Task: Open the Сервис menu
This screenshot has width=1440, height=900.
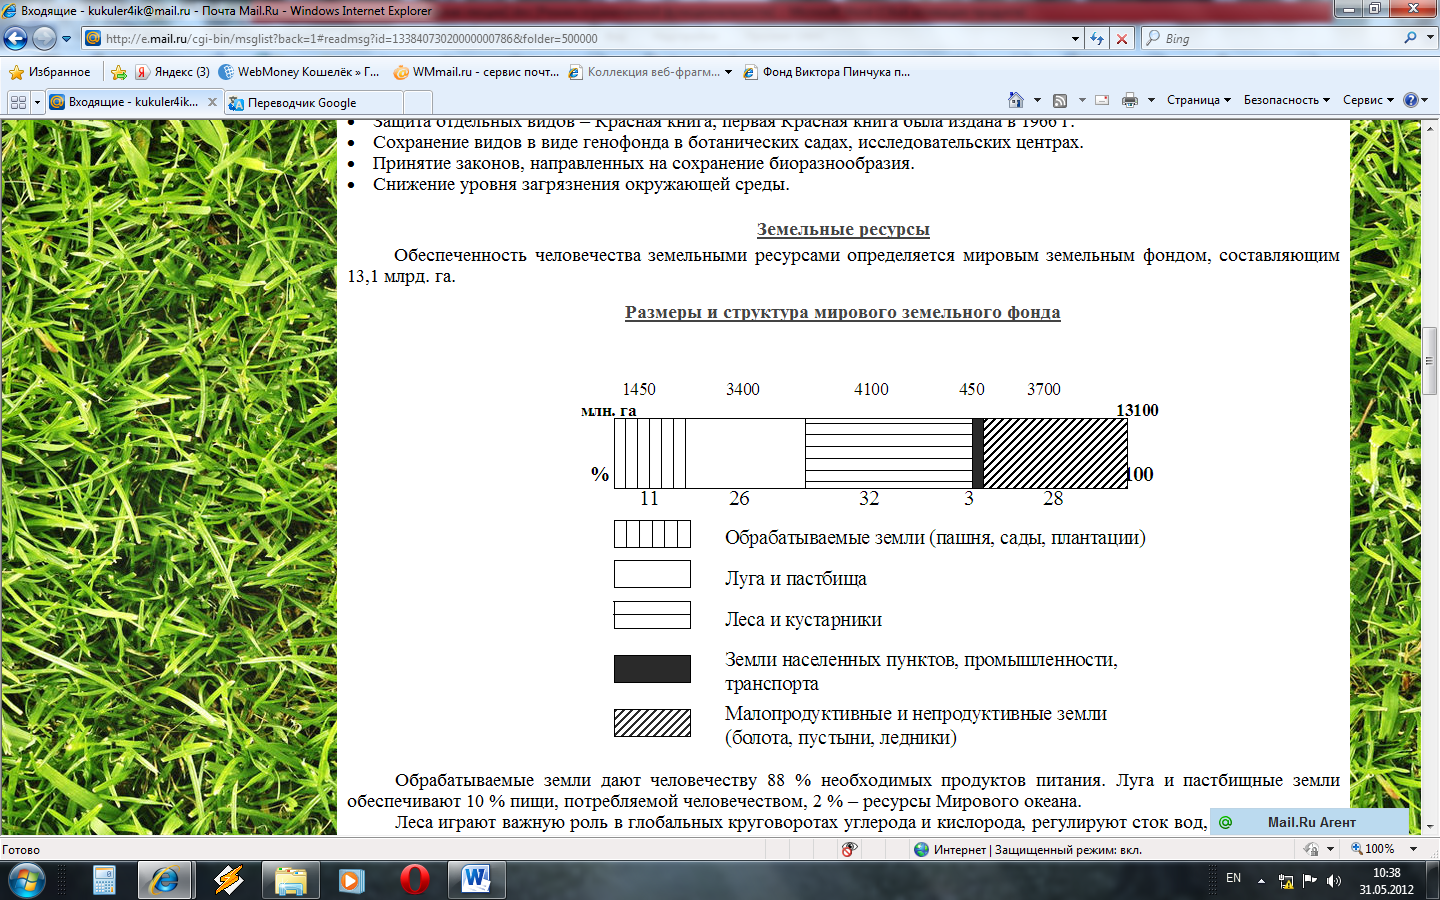Action: [1368, 100]
